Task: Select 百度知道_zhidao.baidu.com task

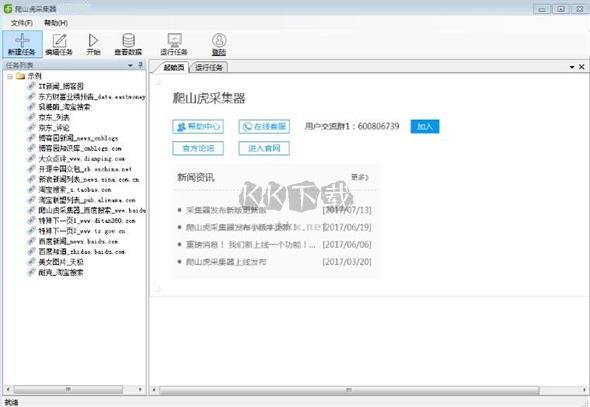Action: tap(81, 252)
